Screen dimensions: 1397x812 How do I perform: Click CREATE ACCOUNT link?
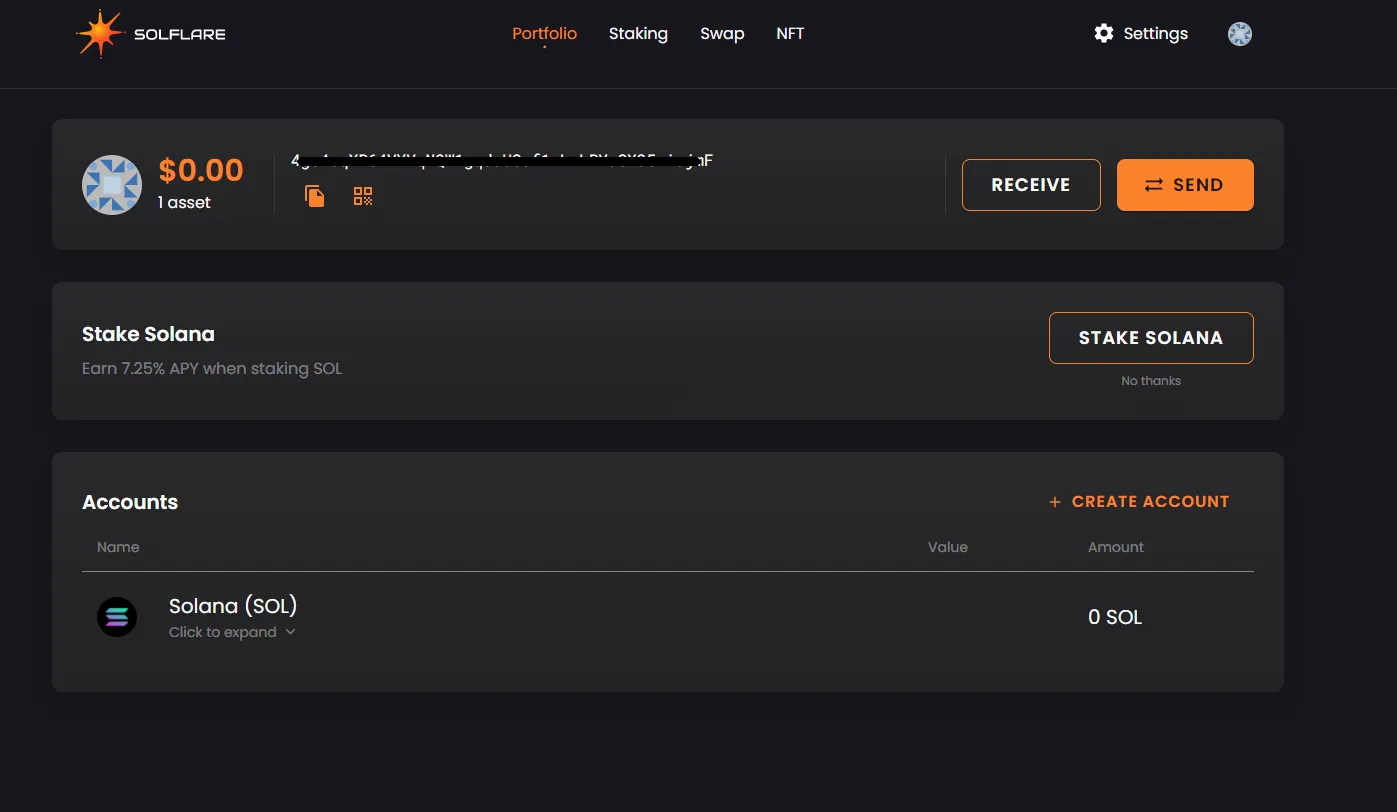[1139, 502]
